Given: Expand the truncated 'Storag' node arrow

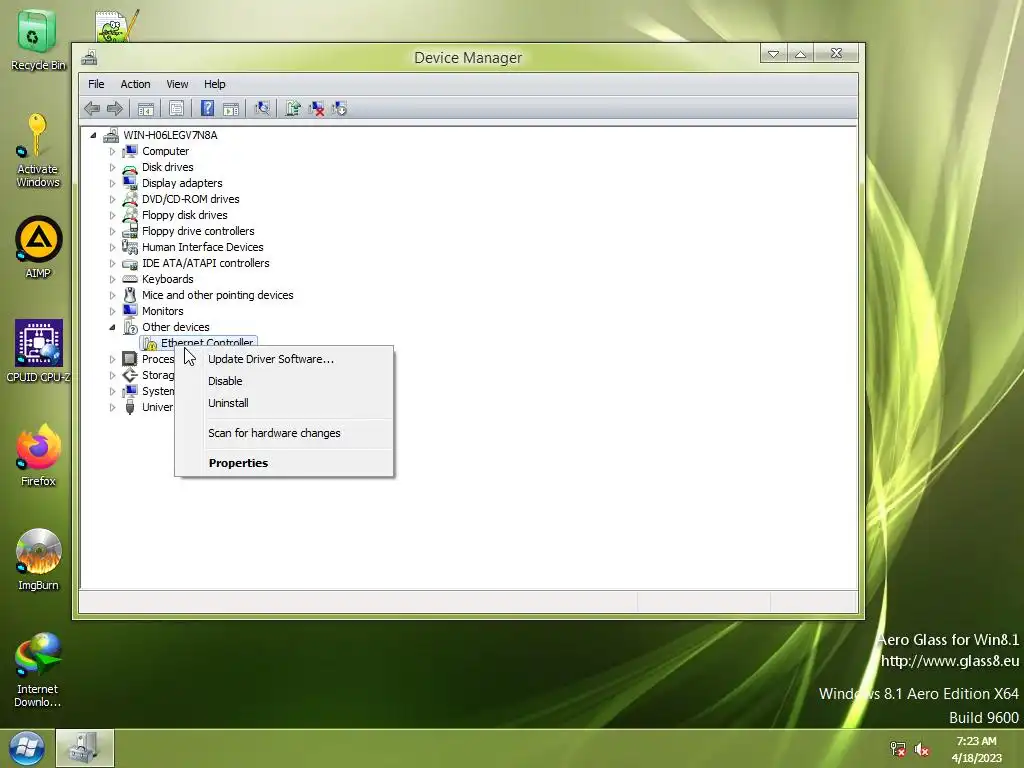Looking at the screenshot, I should click(112, 376).
